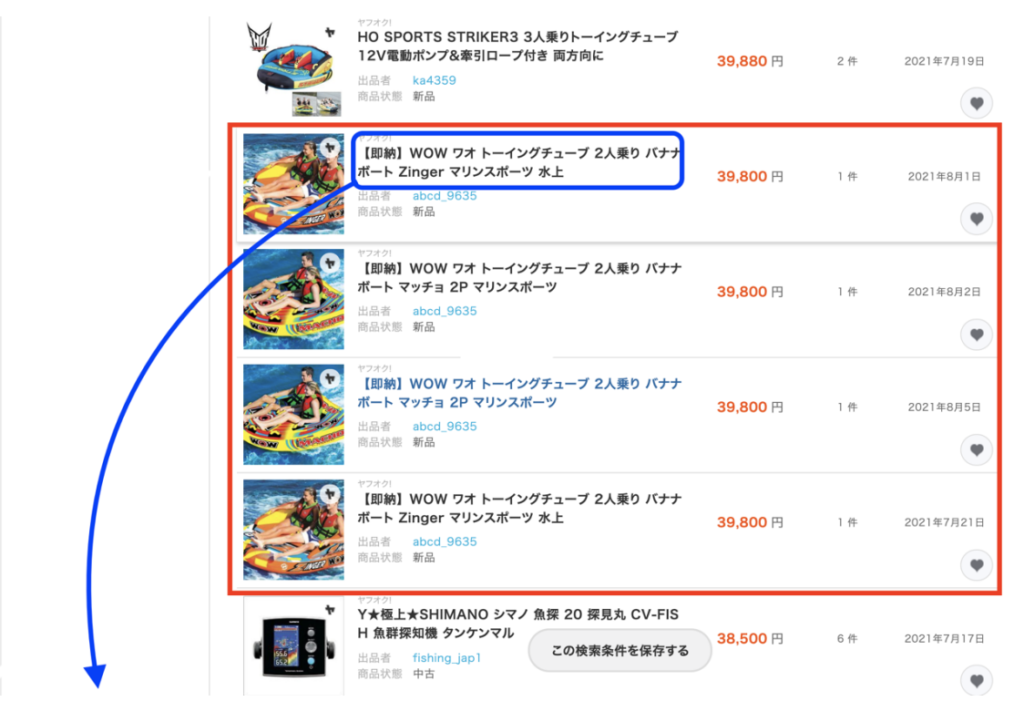Open Zinger listing title dated July 21
This screenshot has height=722, width=1024.
(x=520, y=509)
